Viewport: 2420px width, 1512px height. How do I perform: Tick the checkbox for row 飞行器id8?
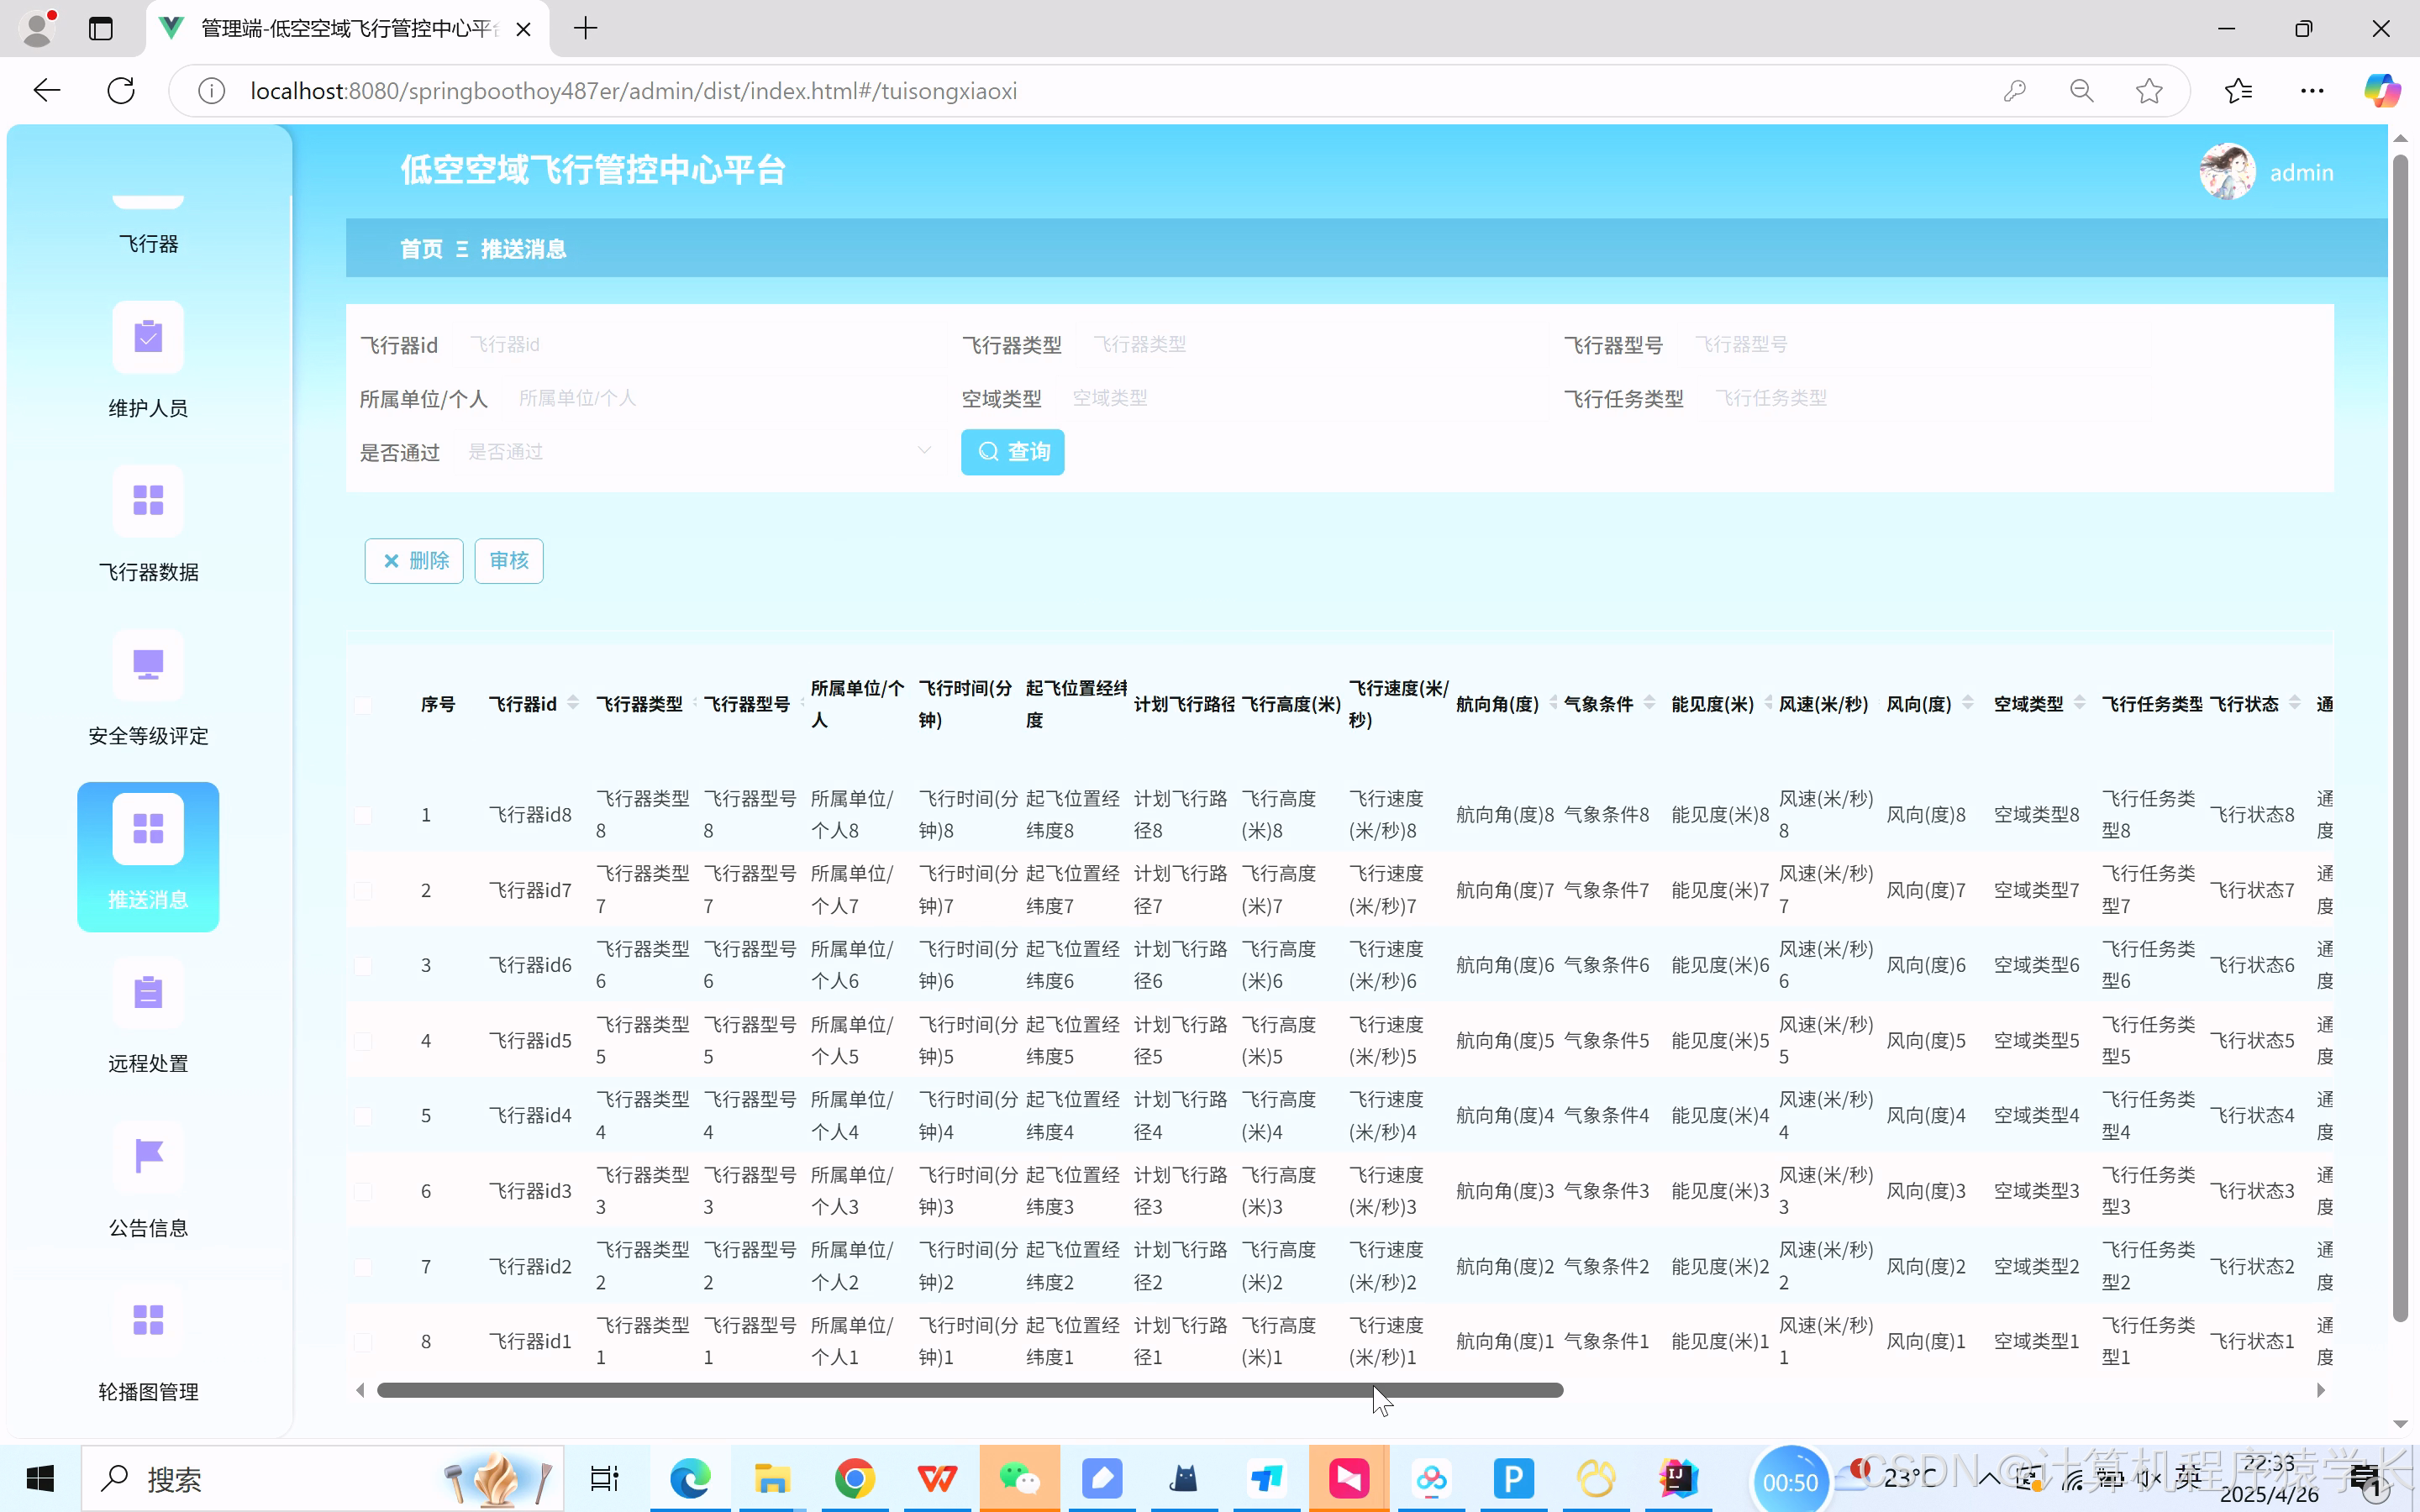pyautogui.click(x=363, y=815)
